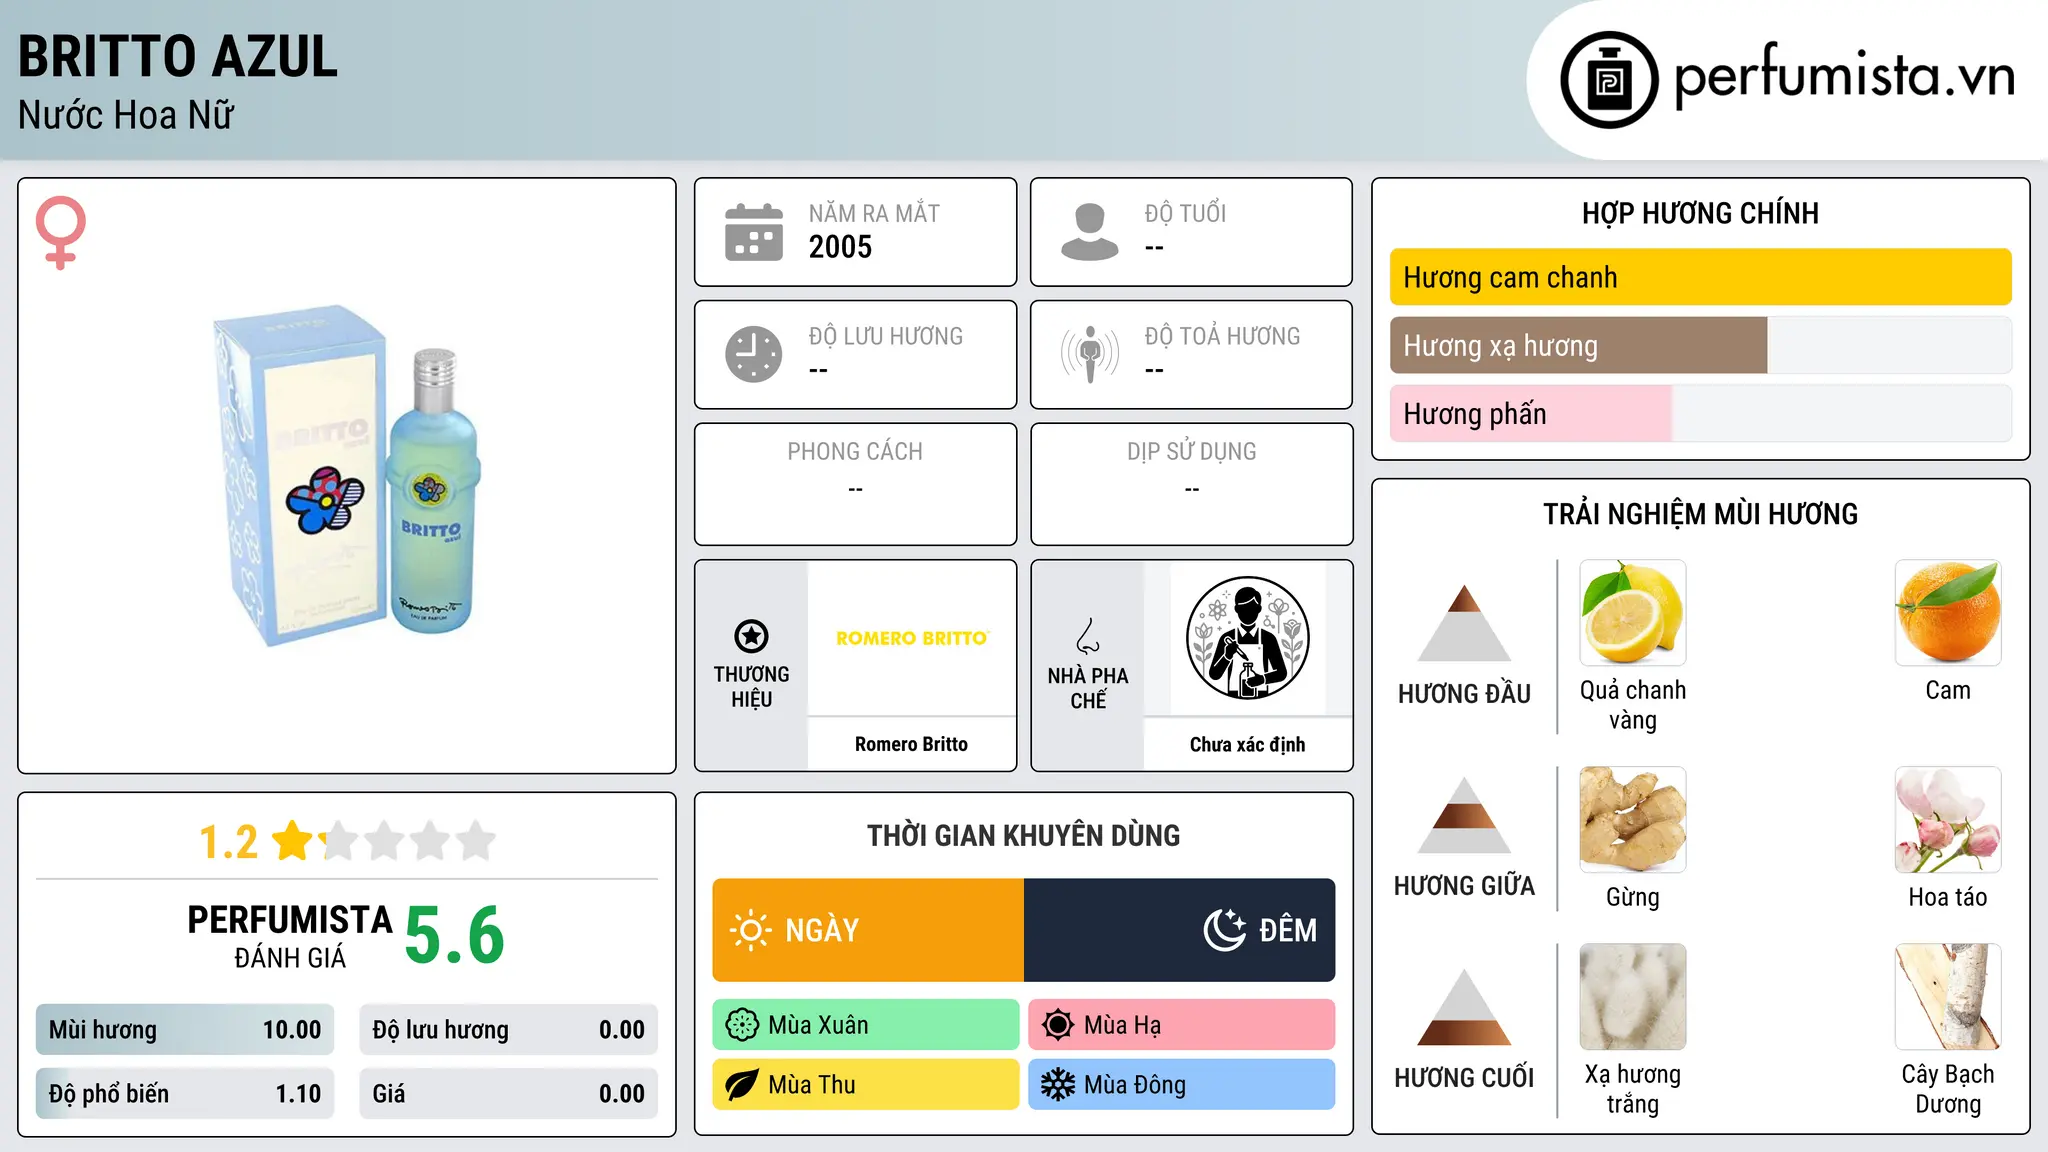Click the BRITTO AZUL title

coord(178,57)
